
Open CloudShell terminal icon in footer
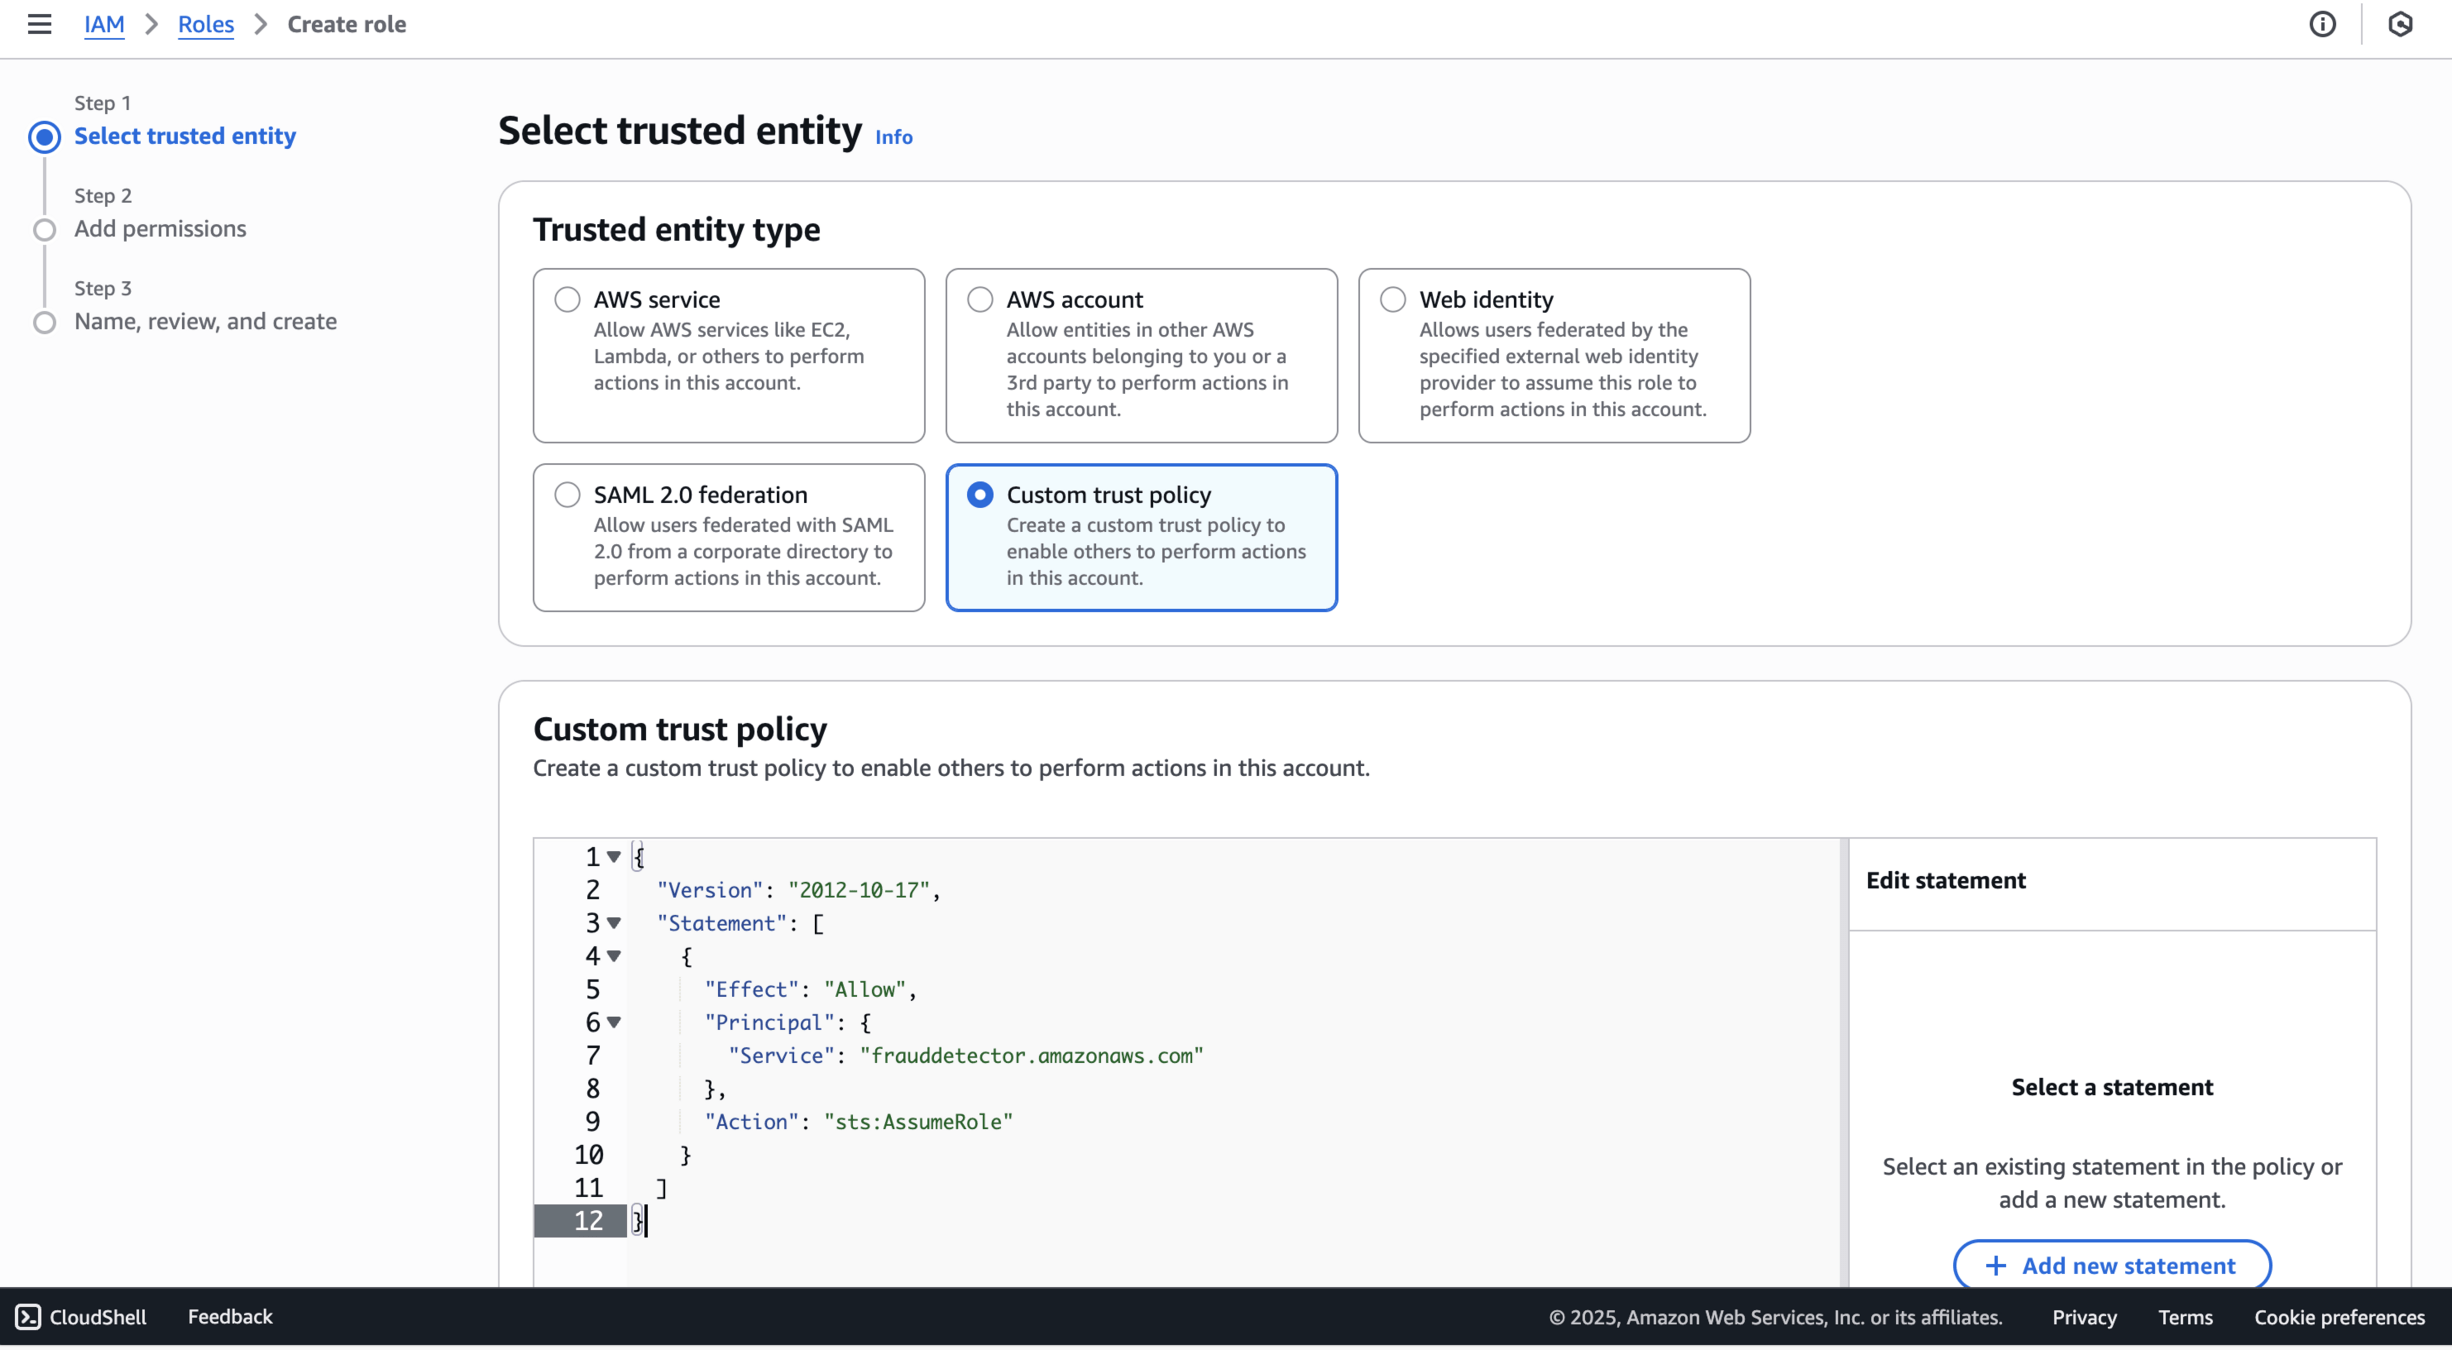point(28,1316)
